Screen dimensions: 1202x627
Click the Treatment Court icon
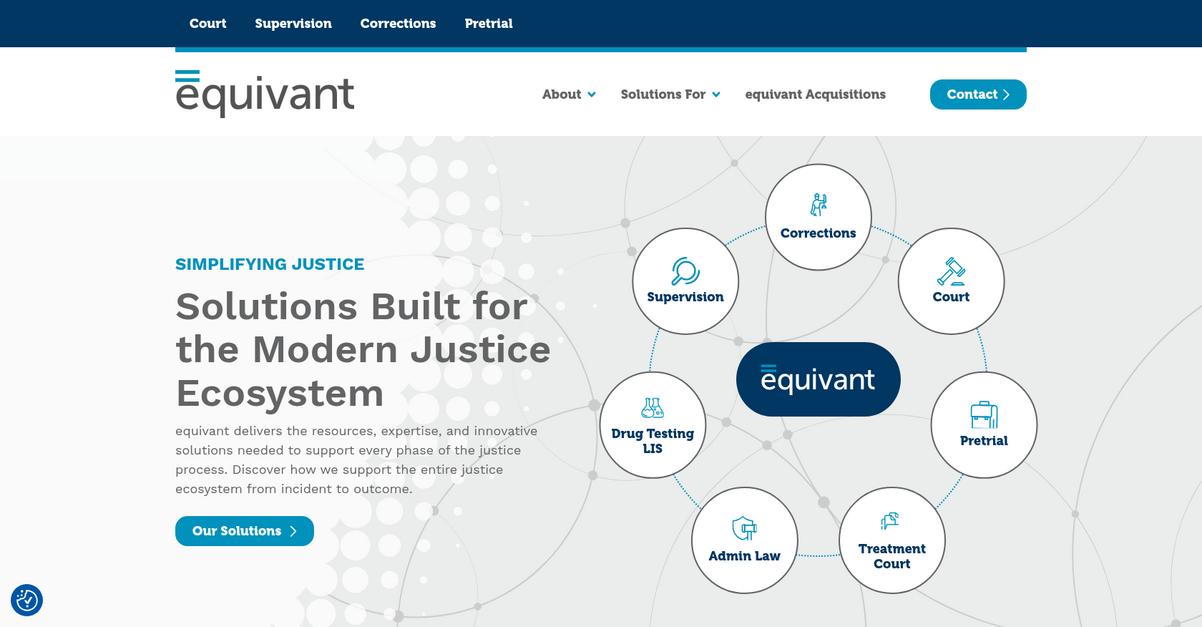point(890,521)
